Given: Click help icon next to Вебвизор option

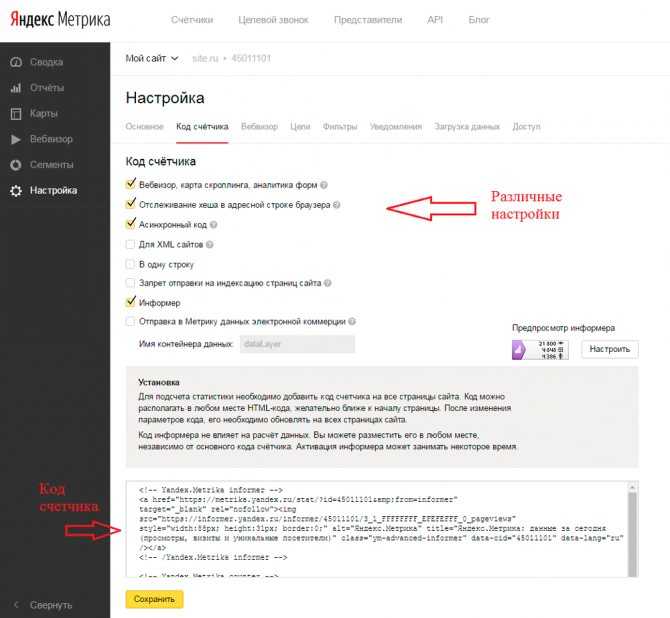Looking at the screenshot, I should [324, 185].
